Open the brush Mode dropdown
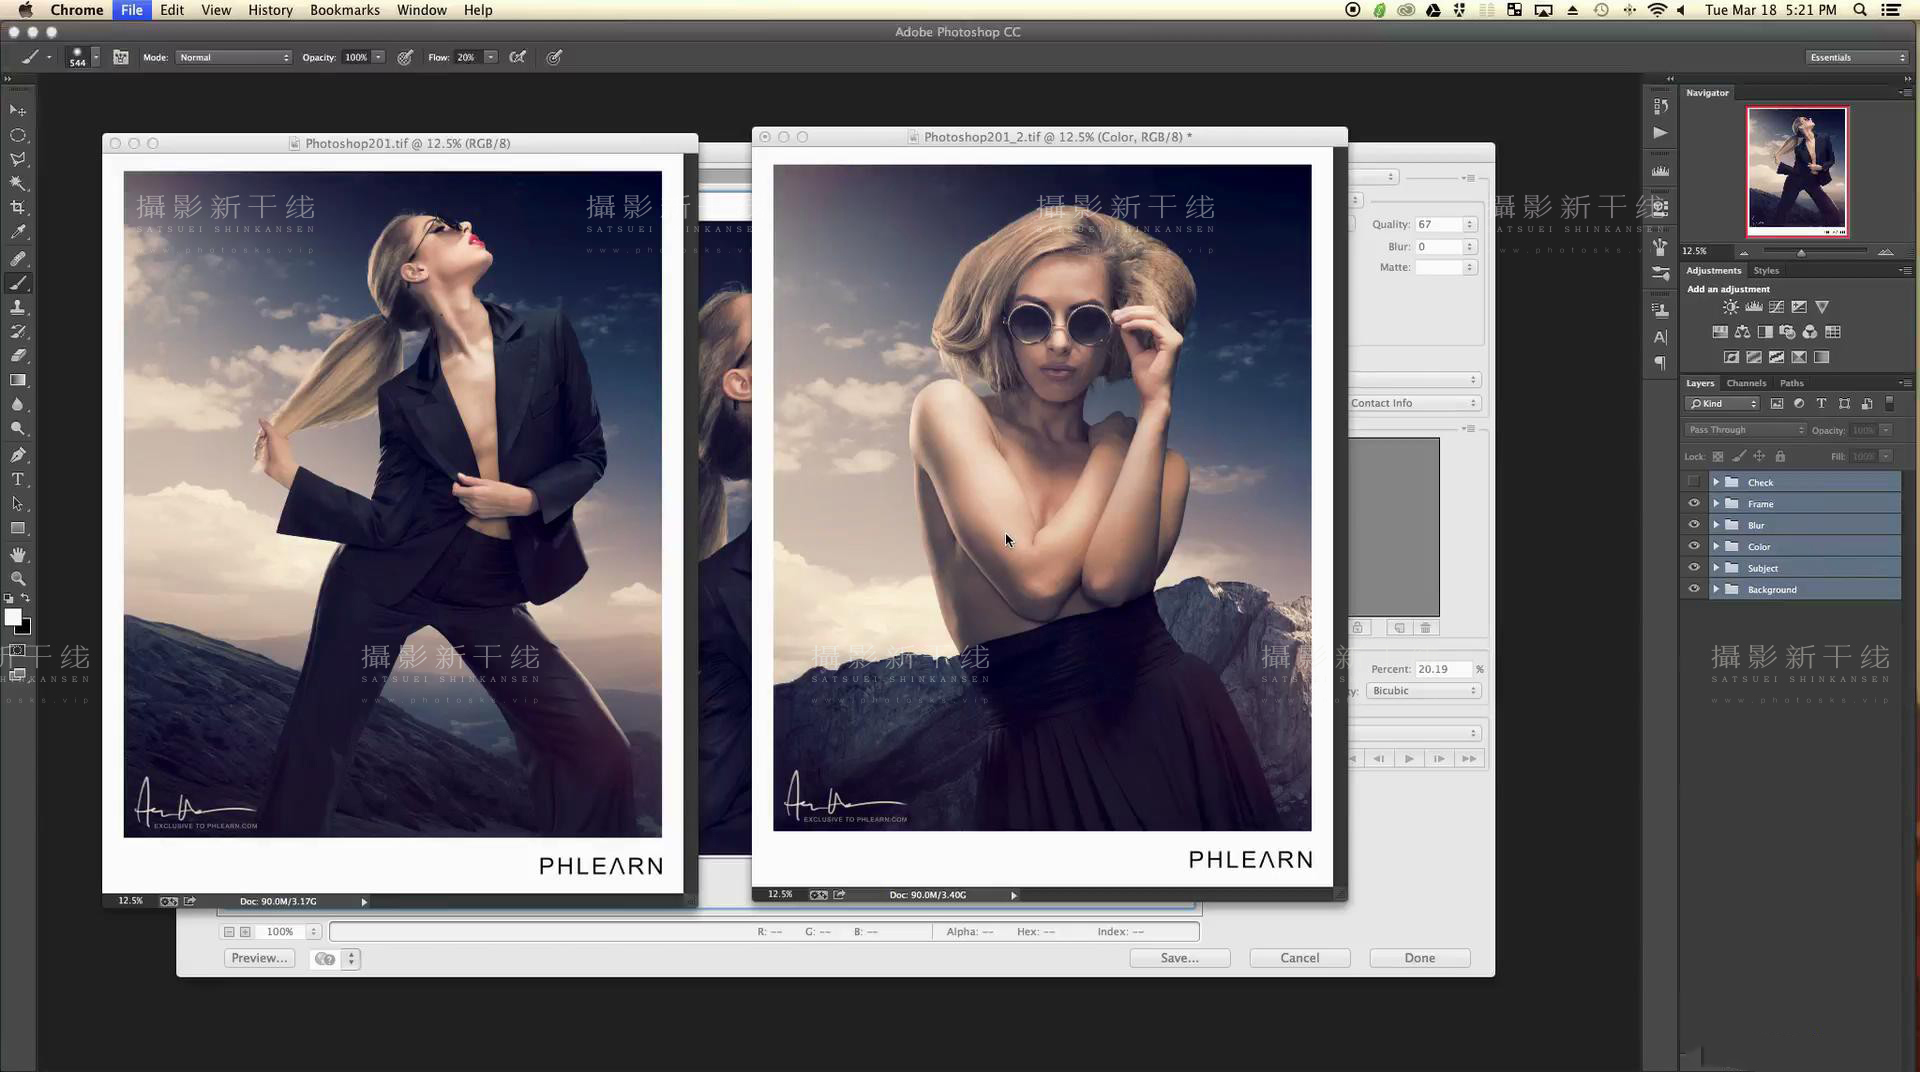The width and height of the screenshot is (1920, 1072). coord(234,57)
